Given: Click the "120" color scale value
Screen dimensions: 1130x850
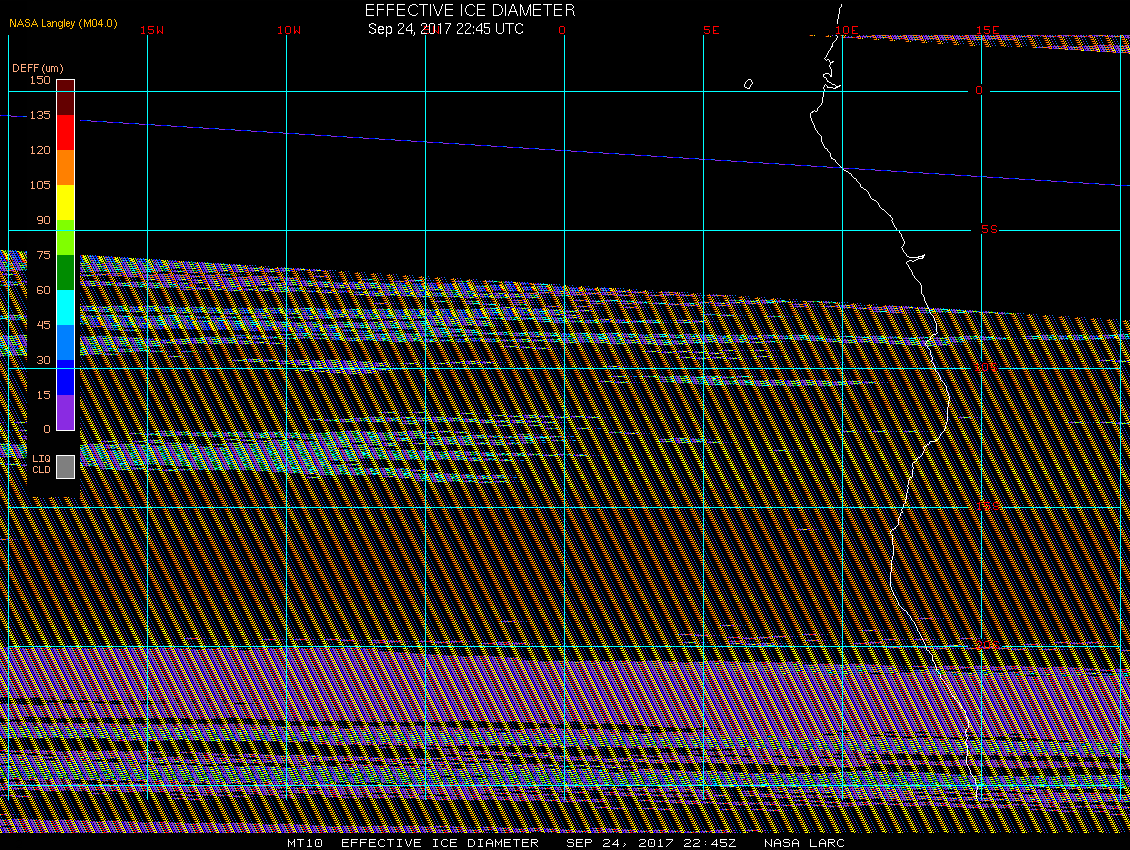Looking at the screenshot, I should click(40, 150).
